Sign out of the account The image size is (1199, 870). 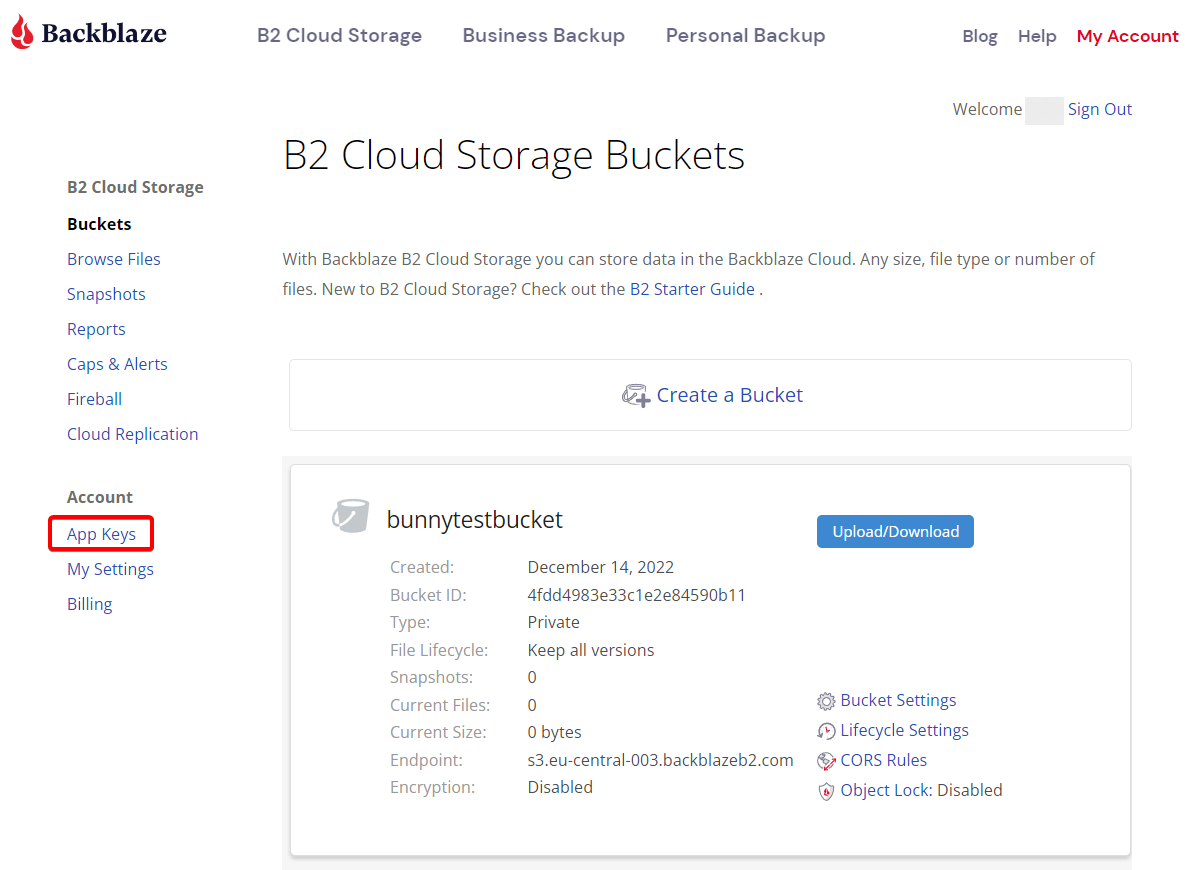point(1100,109)
